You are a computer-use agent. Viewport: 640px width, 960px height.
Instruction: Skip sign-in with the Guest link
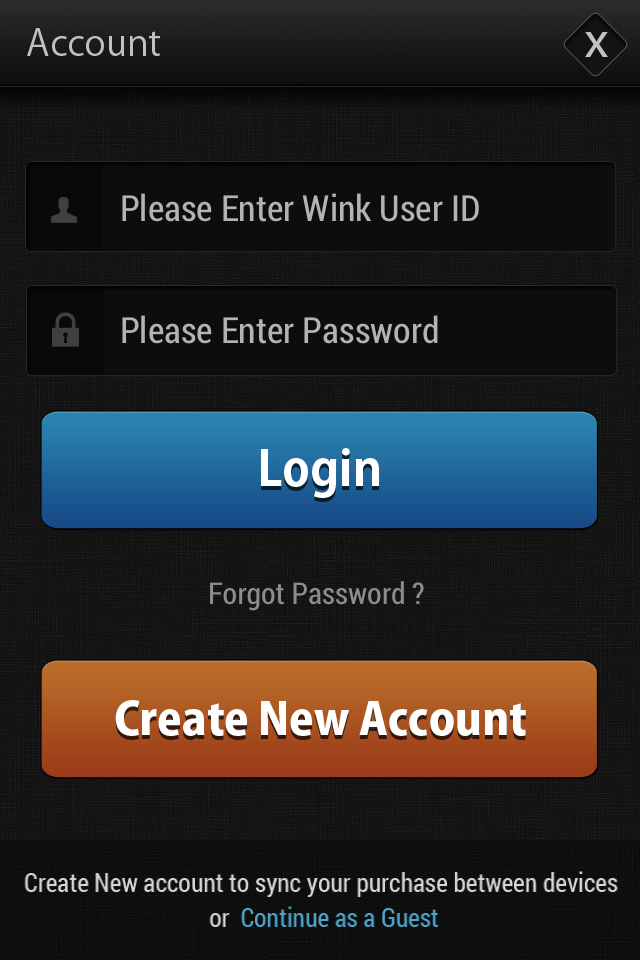[339, 918]
